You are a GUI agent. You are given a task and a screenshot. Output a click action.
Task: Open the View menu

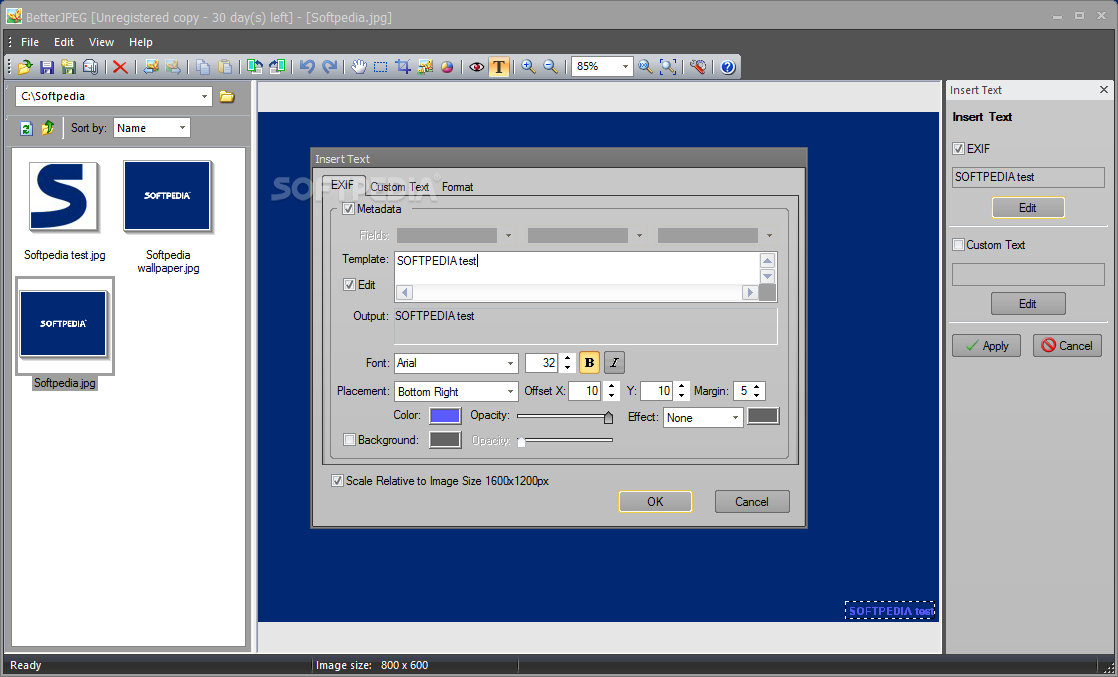click(x=101, y=42)
